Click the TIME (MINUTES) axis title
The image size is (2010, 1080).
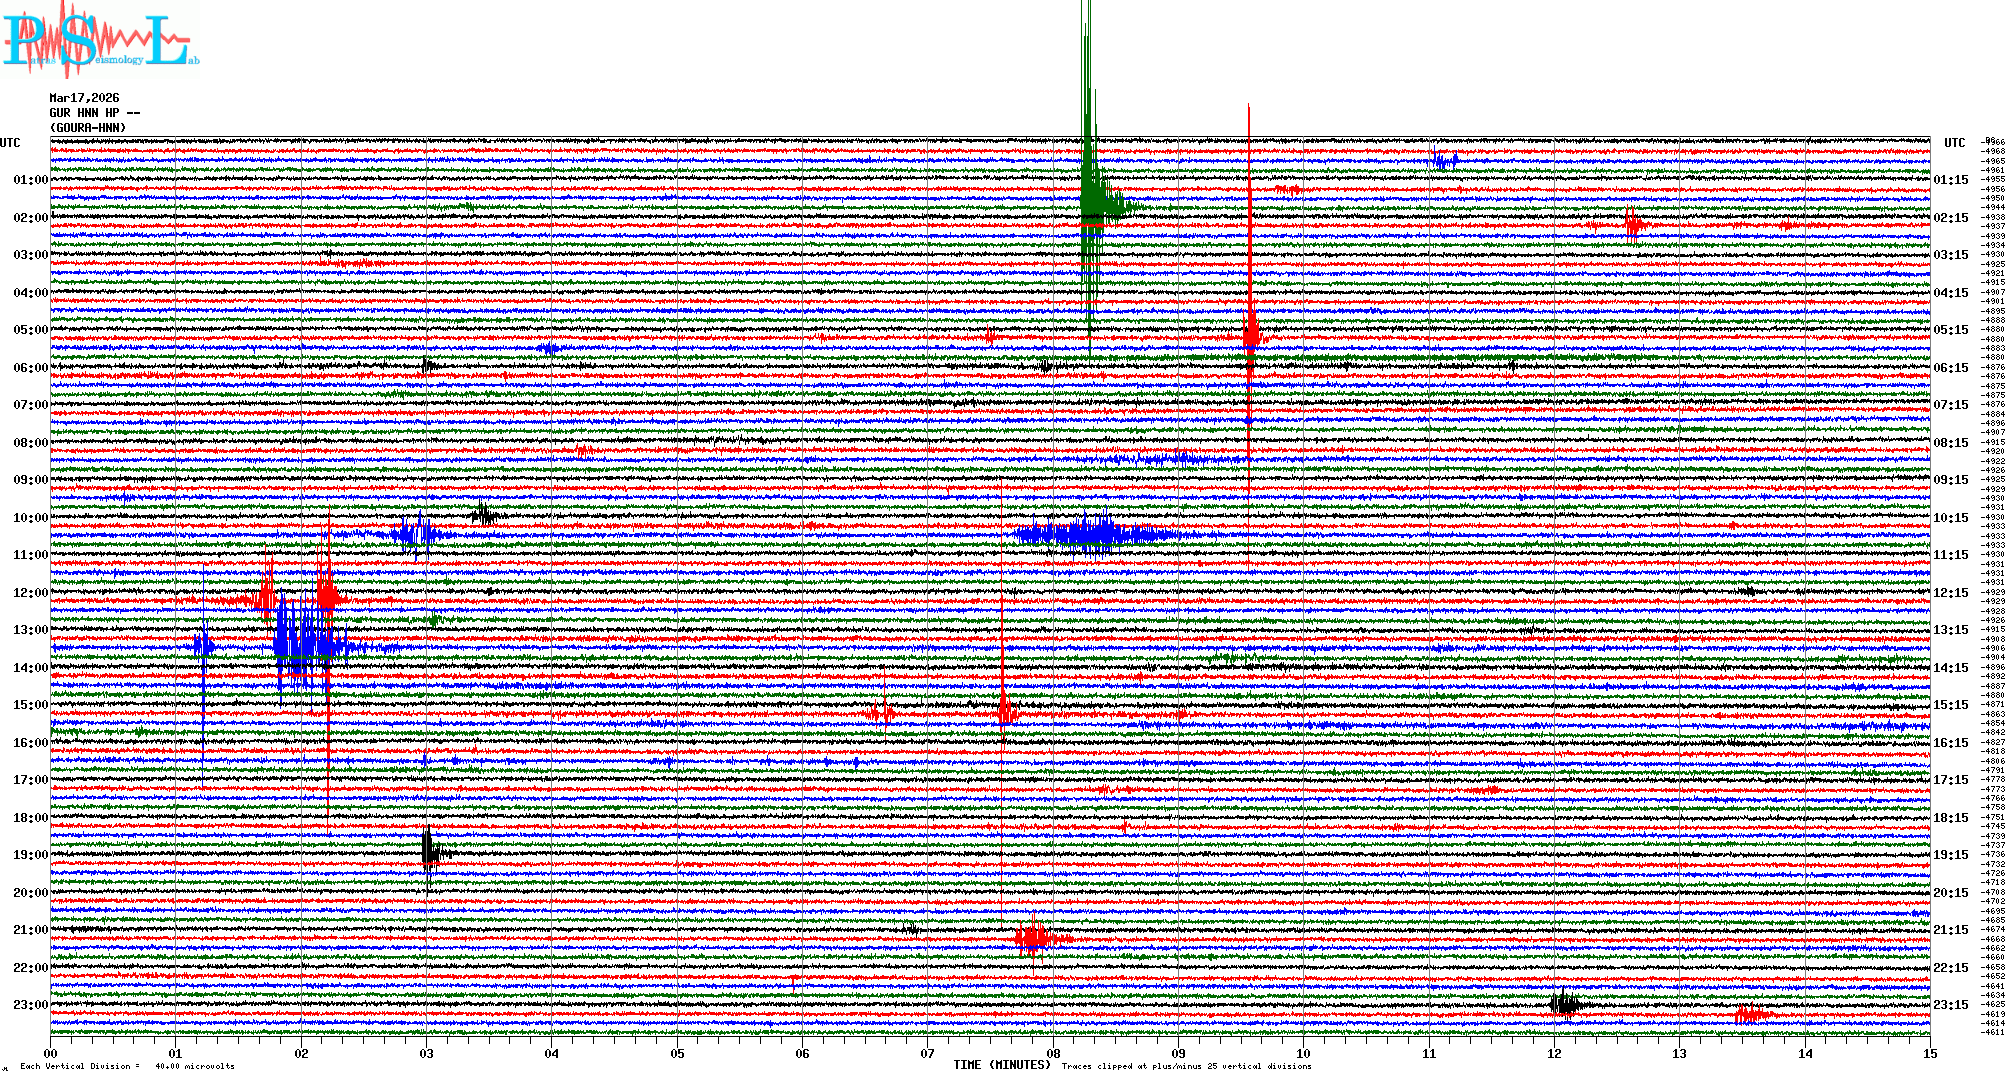click(1001, 1065)
